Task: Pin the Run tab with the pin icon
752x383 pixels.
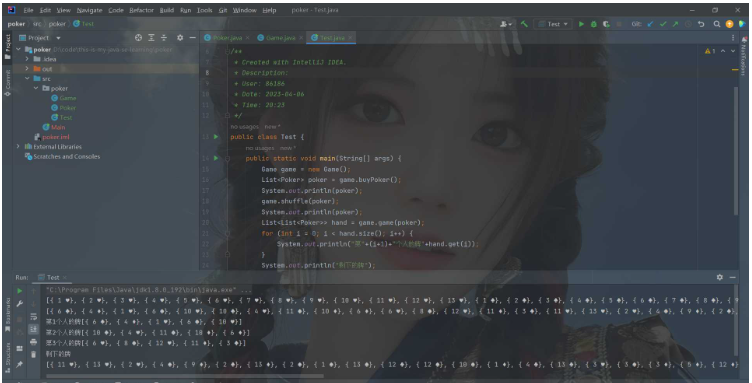Action: click(x=20, y=364)
